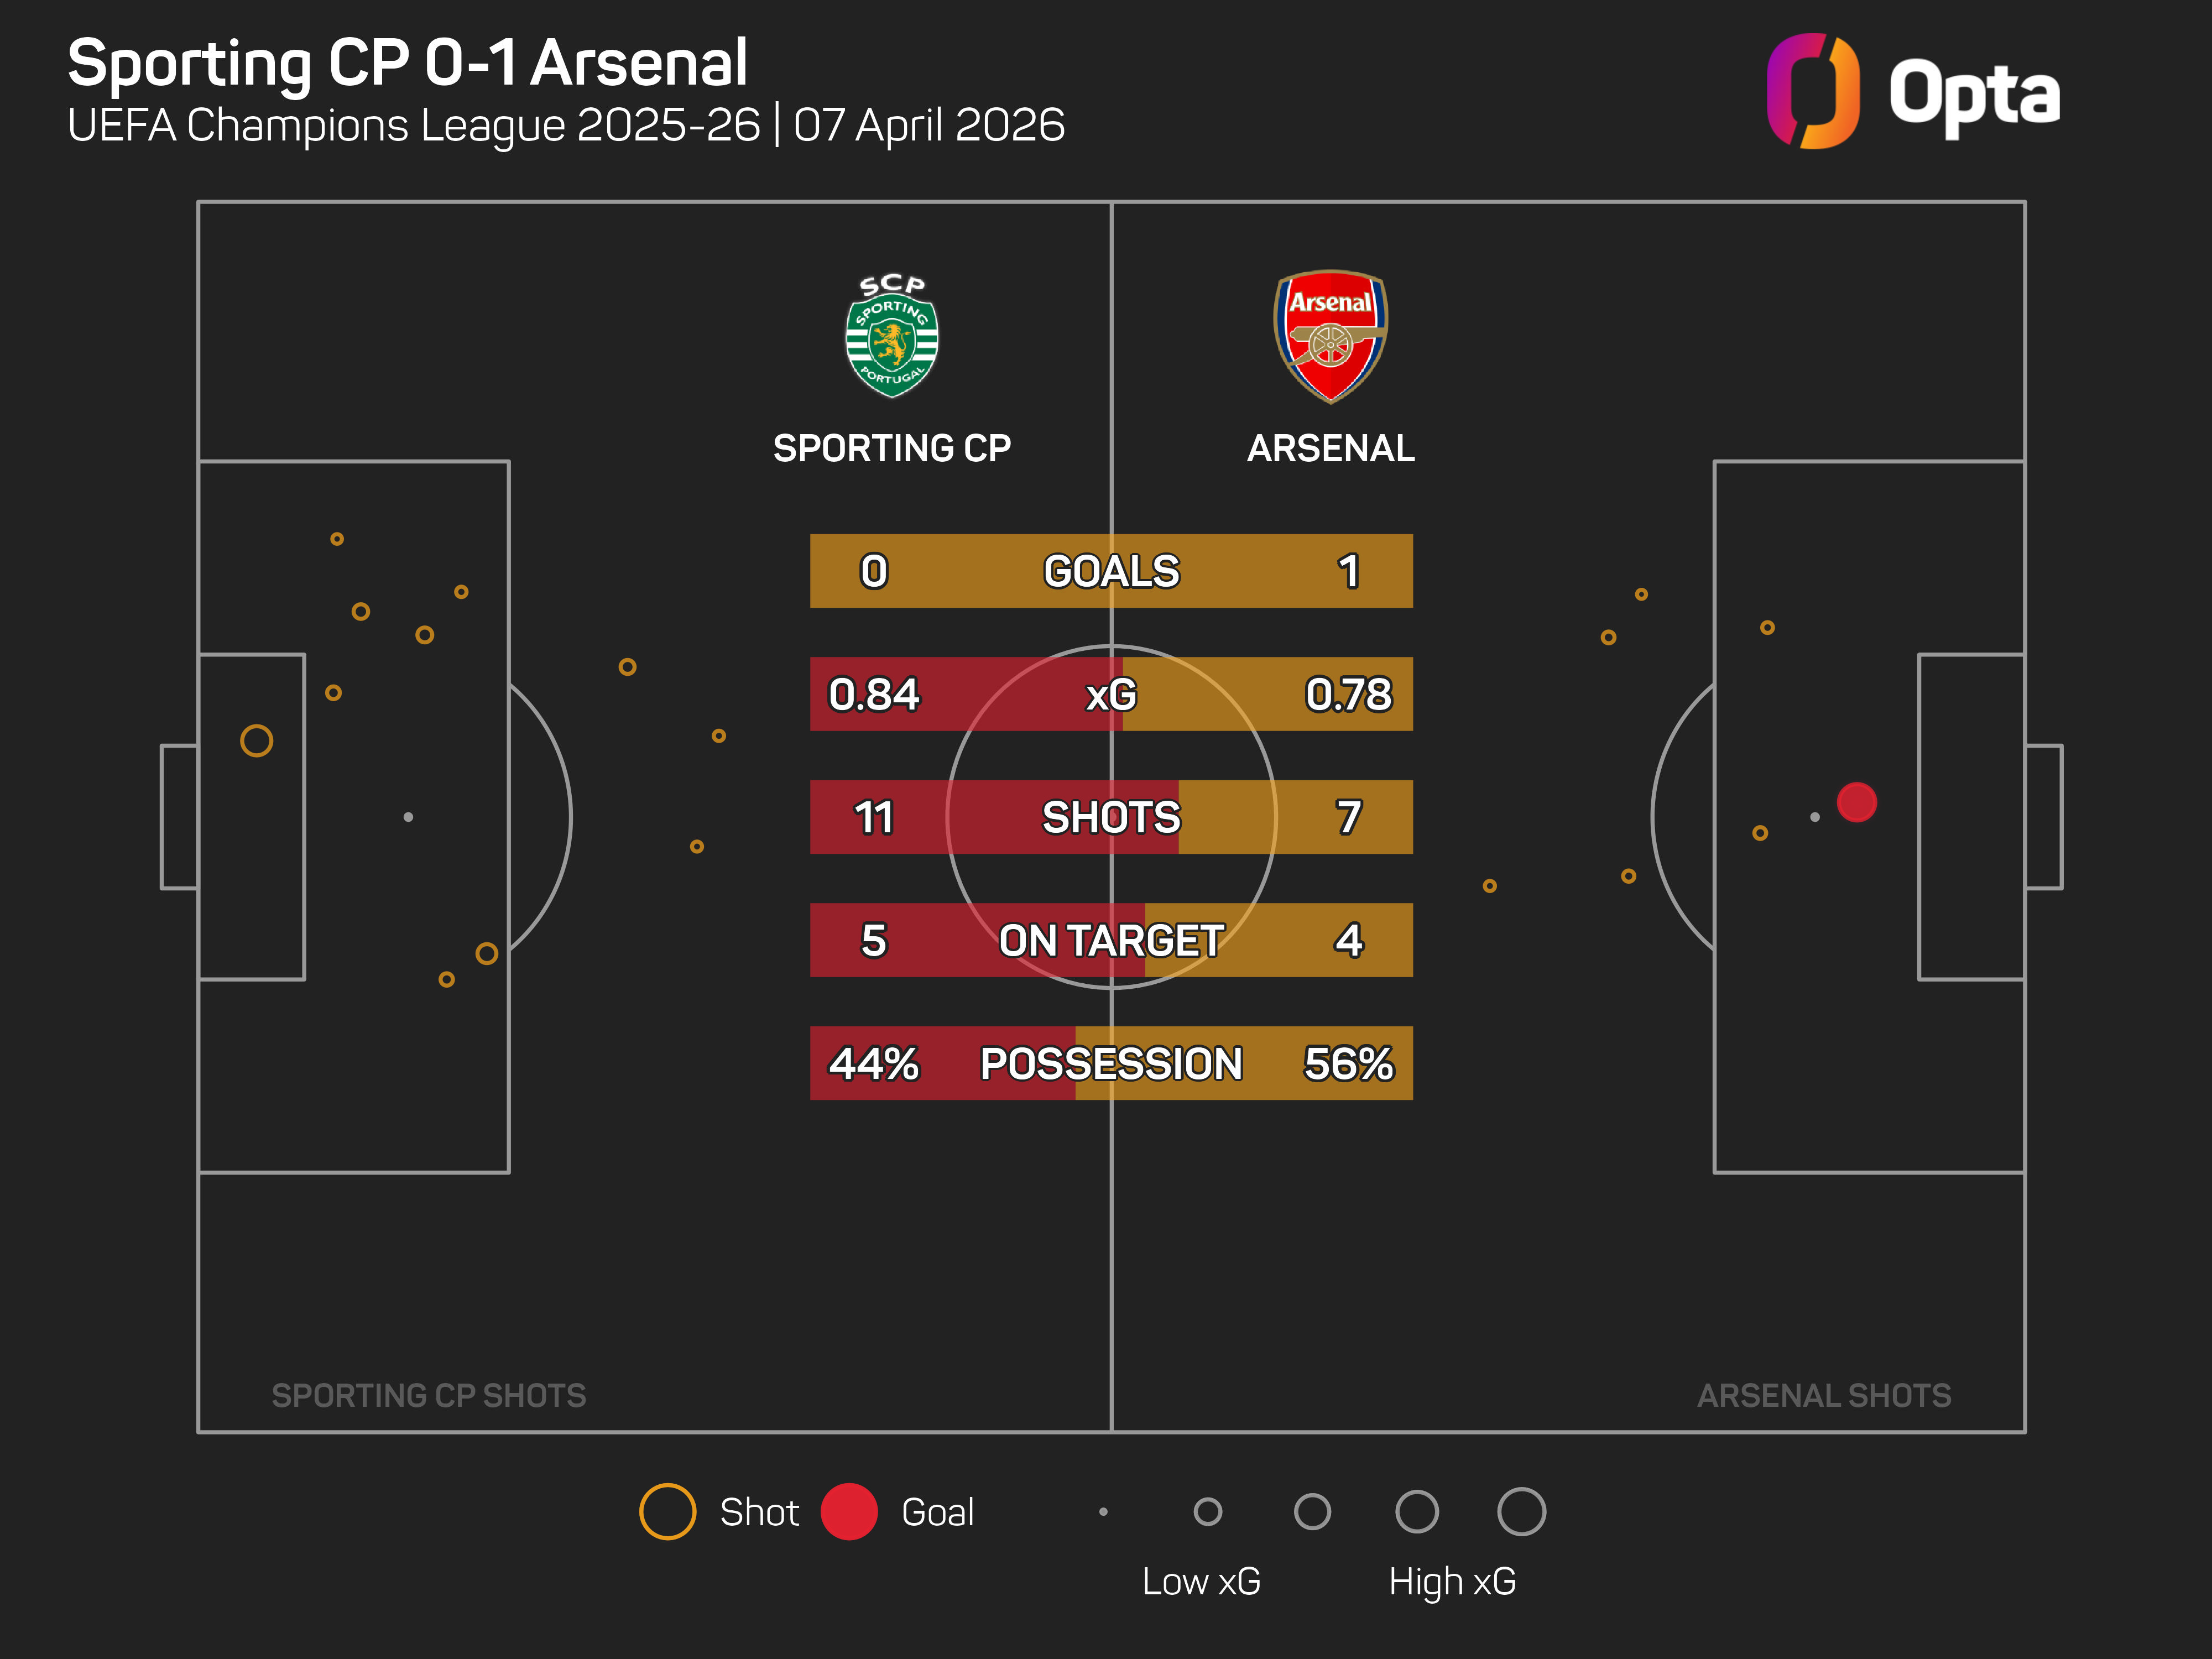Click the 'High xG' legend label
This screenshot has width=2212, height=1659.
(1452, 1581)
